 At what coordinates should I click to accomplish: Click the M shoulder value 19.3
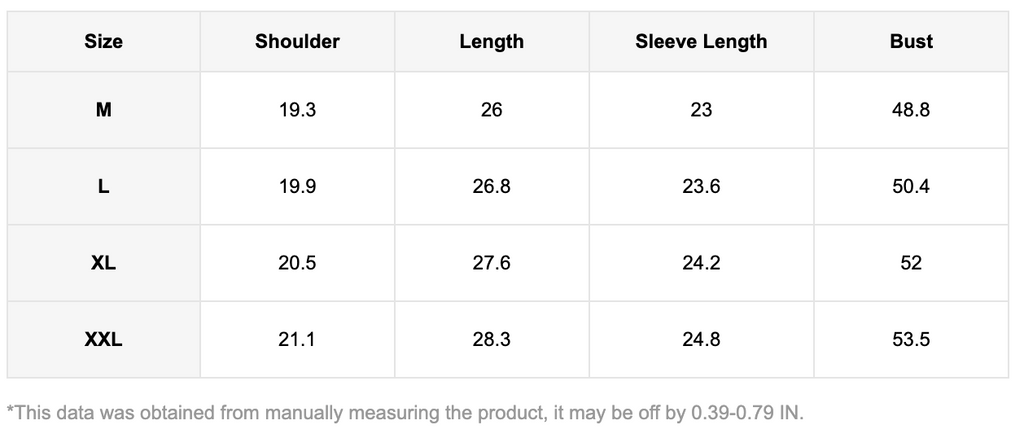[x=297, y=110]
